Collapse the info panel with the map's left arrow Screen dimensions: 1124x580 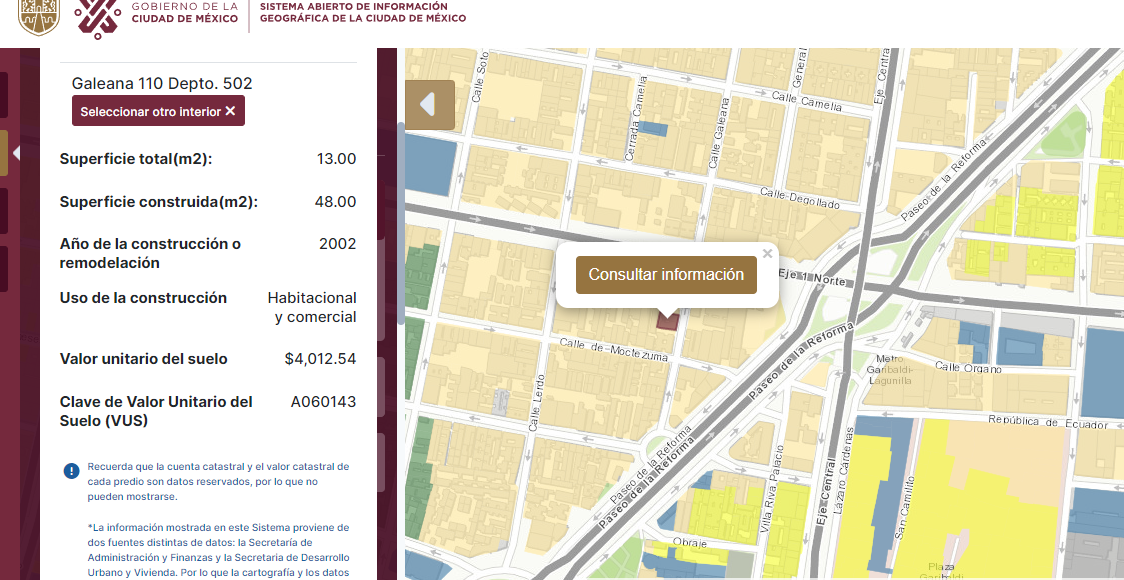pyautogui.click(x=429, y=105)
